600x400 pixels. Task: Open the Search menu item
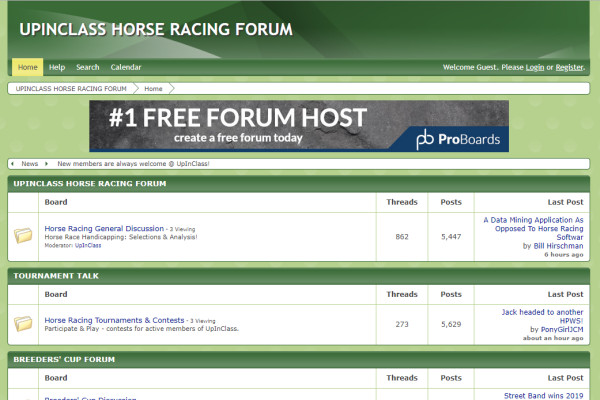point(88,67)
